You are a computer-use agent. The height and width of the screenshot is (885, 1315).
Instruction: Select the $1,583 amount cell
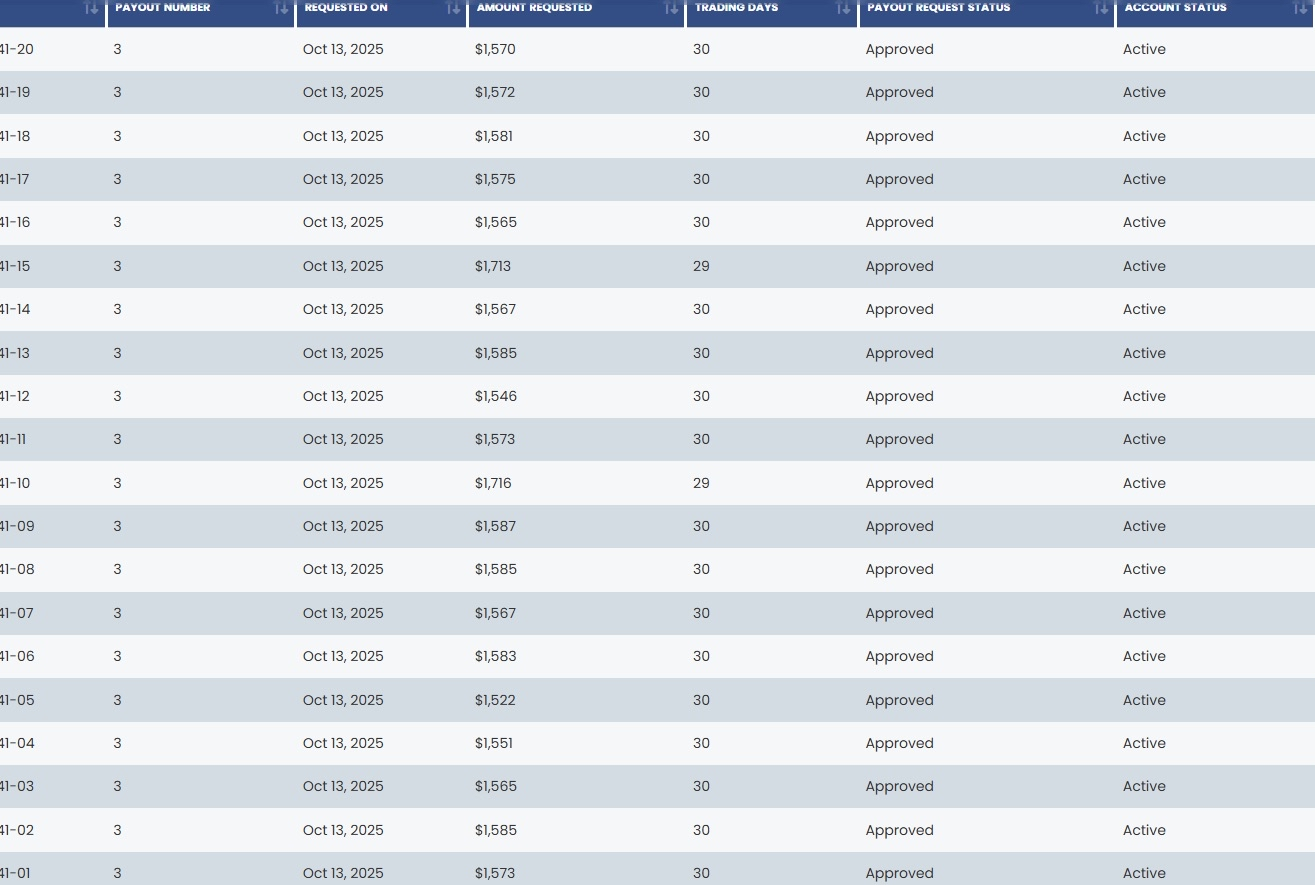click(x=496, y=656)
